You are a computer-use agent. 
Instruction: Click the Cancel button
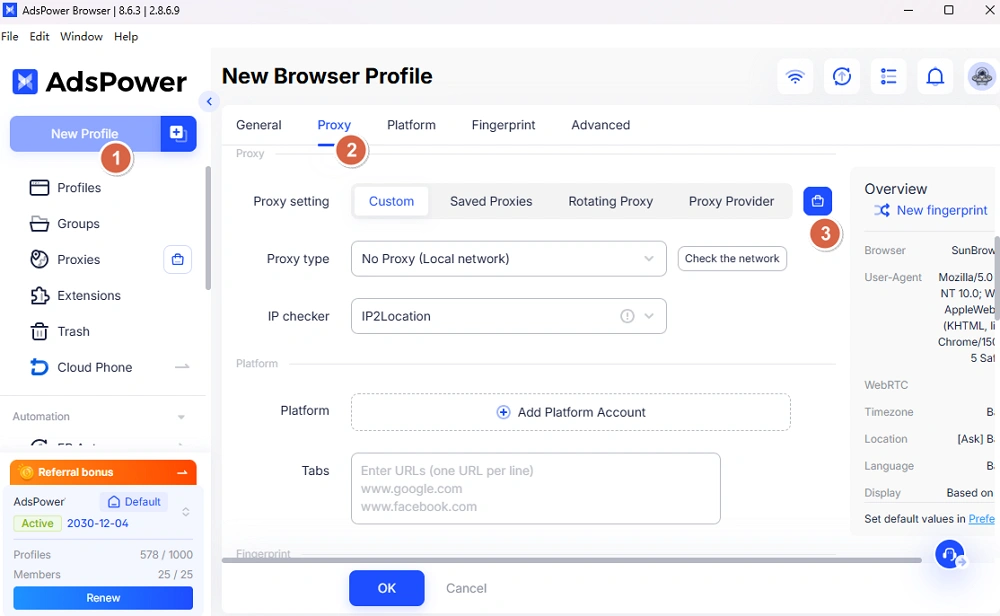[466, 589]
